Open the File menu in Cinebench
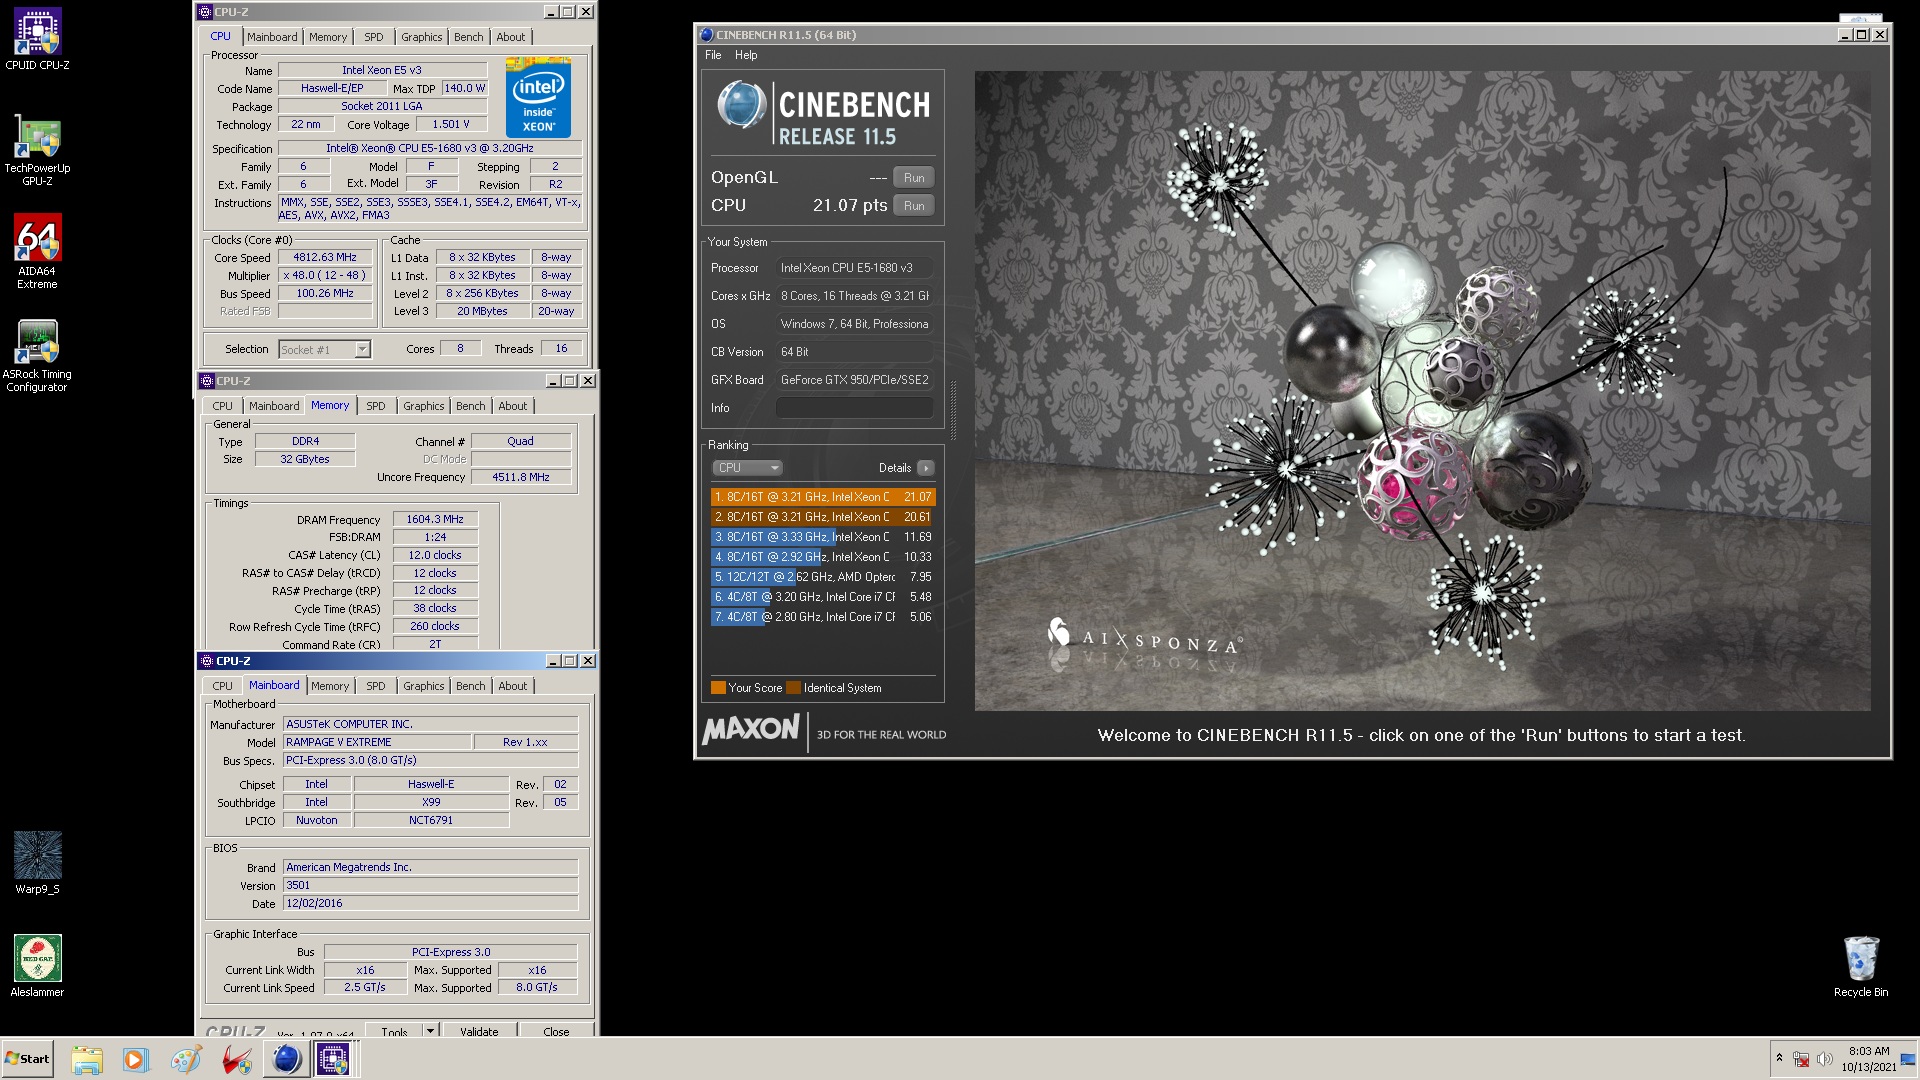The height and width of the screenshot is (1080, 1920). pyautogui.click(x=713, y=55)
